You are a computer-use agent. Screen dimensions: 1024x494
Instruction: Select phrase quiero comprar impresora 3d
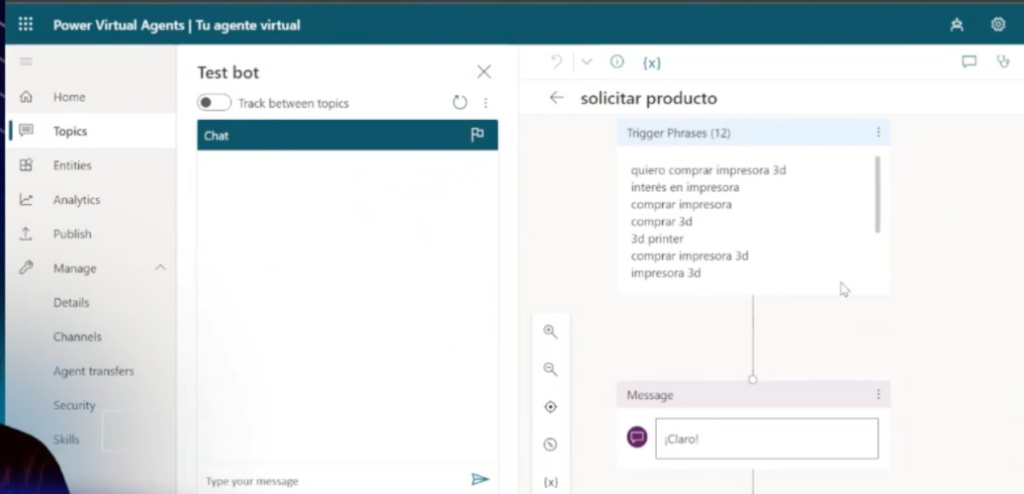coord(709,170)
